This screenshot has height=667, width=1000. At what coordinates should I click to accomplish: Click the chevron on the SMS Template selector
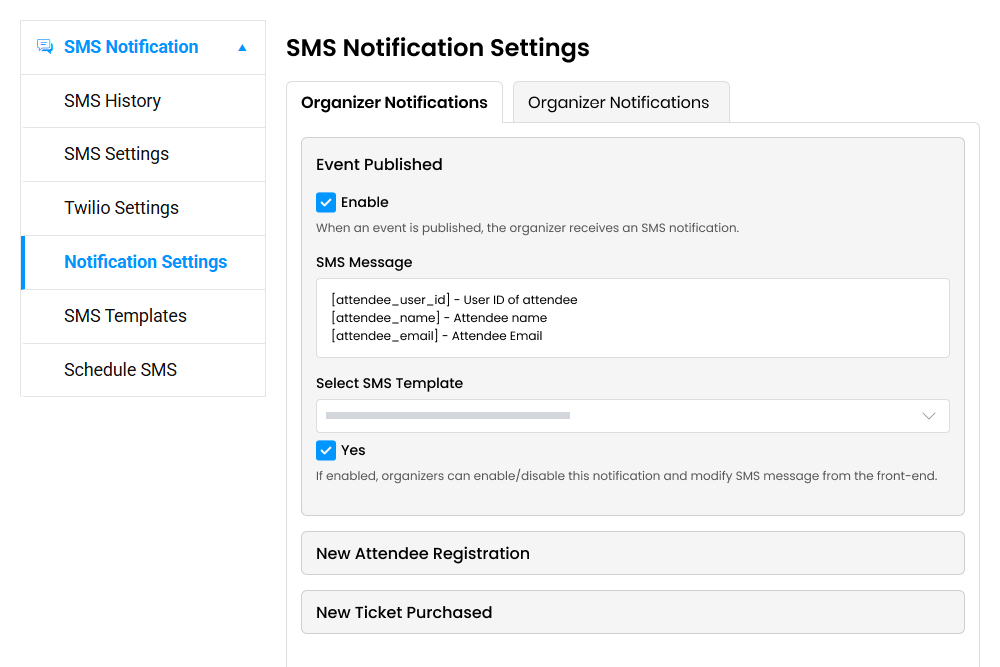click(x=929, y=415)
